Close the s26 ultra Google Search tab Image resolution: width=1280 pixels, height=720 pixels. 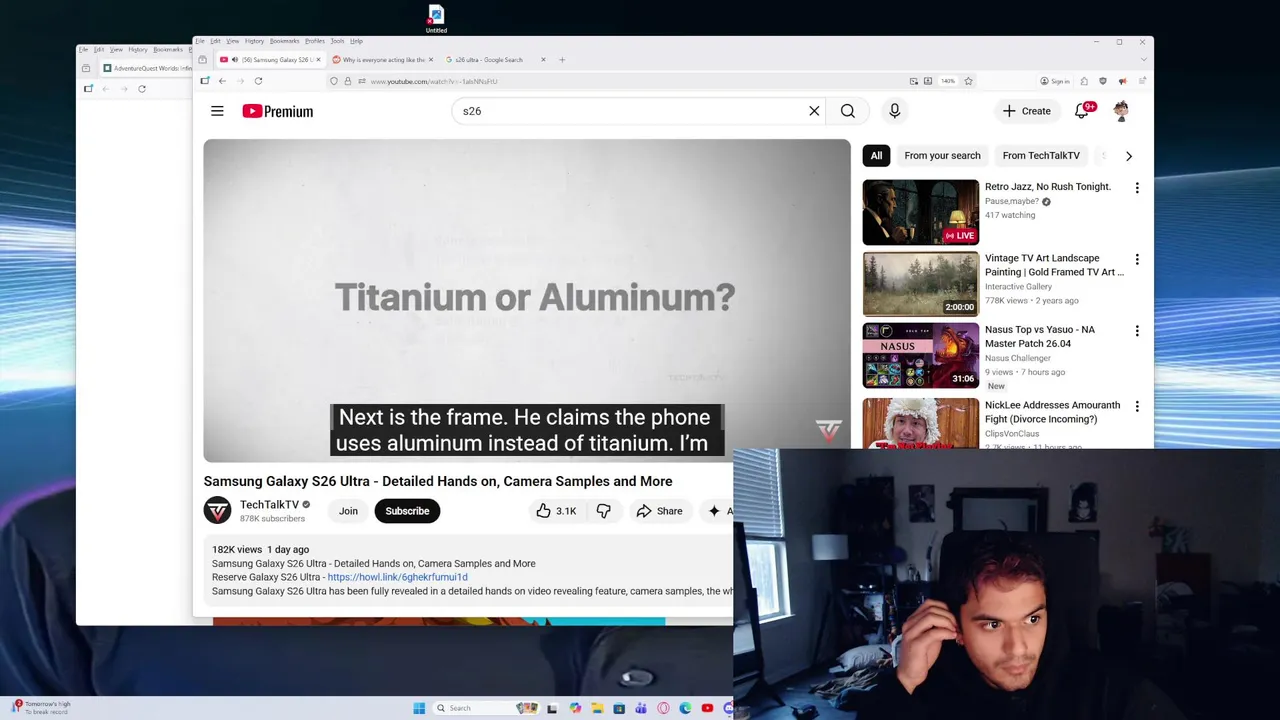(543, 60)
